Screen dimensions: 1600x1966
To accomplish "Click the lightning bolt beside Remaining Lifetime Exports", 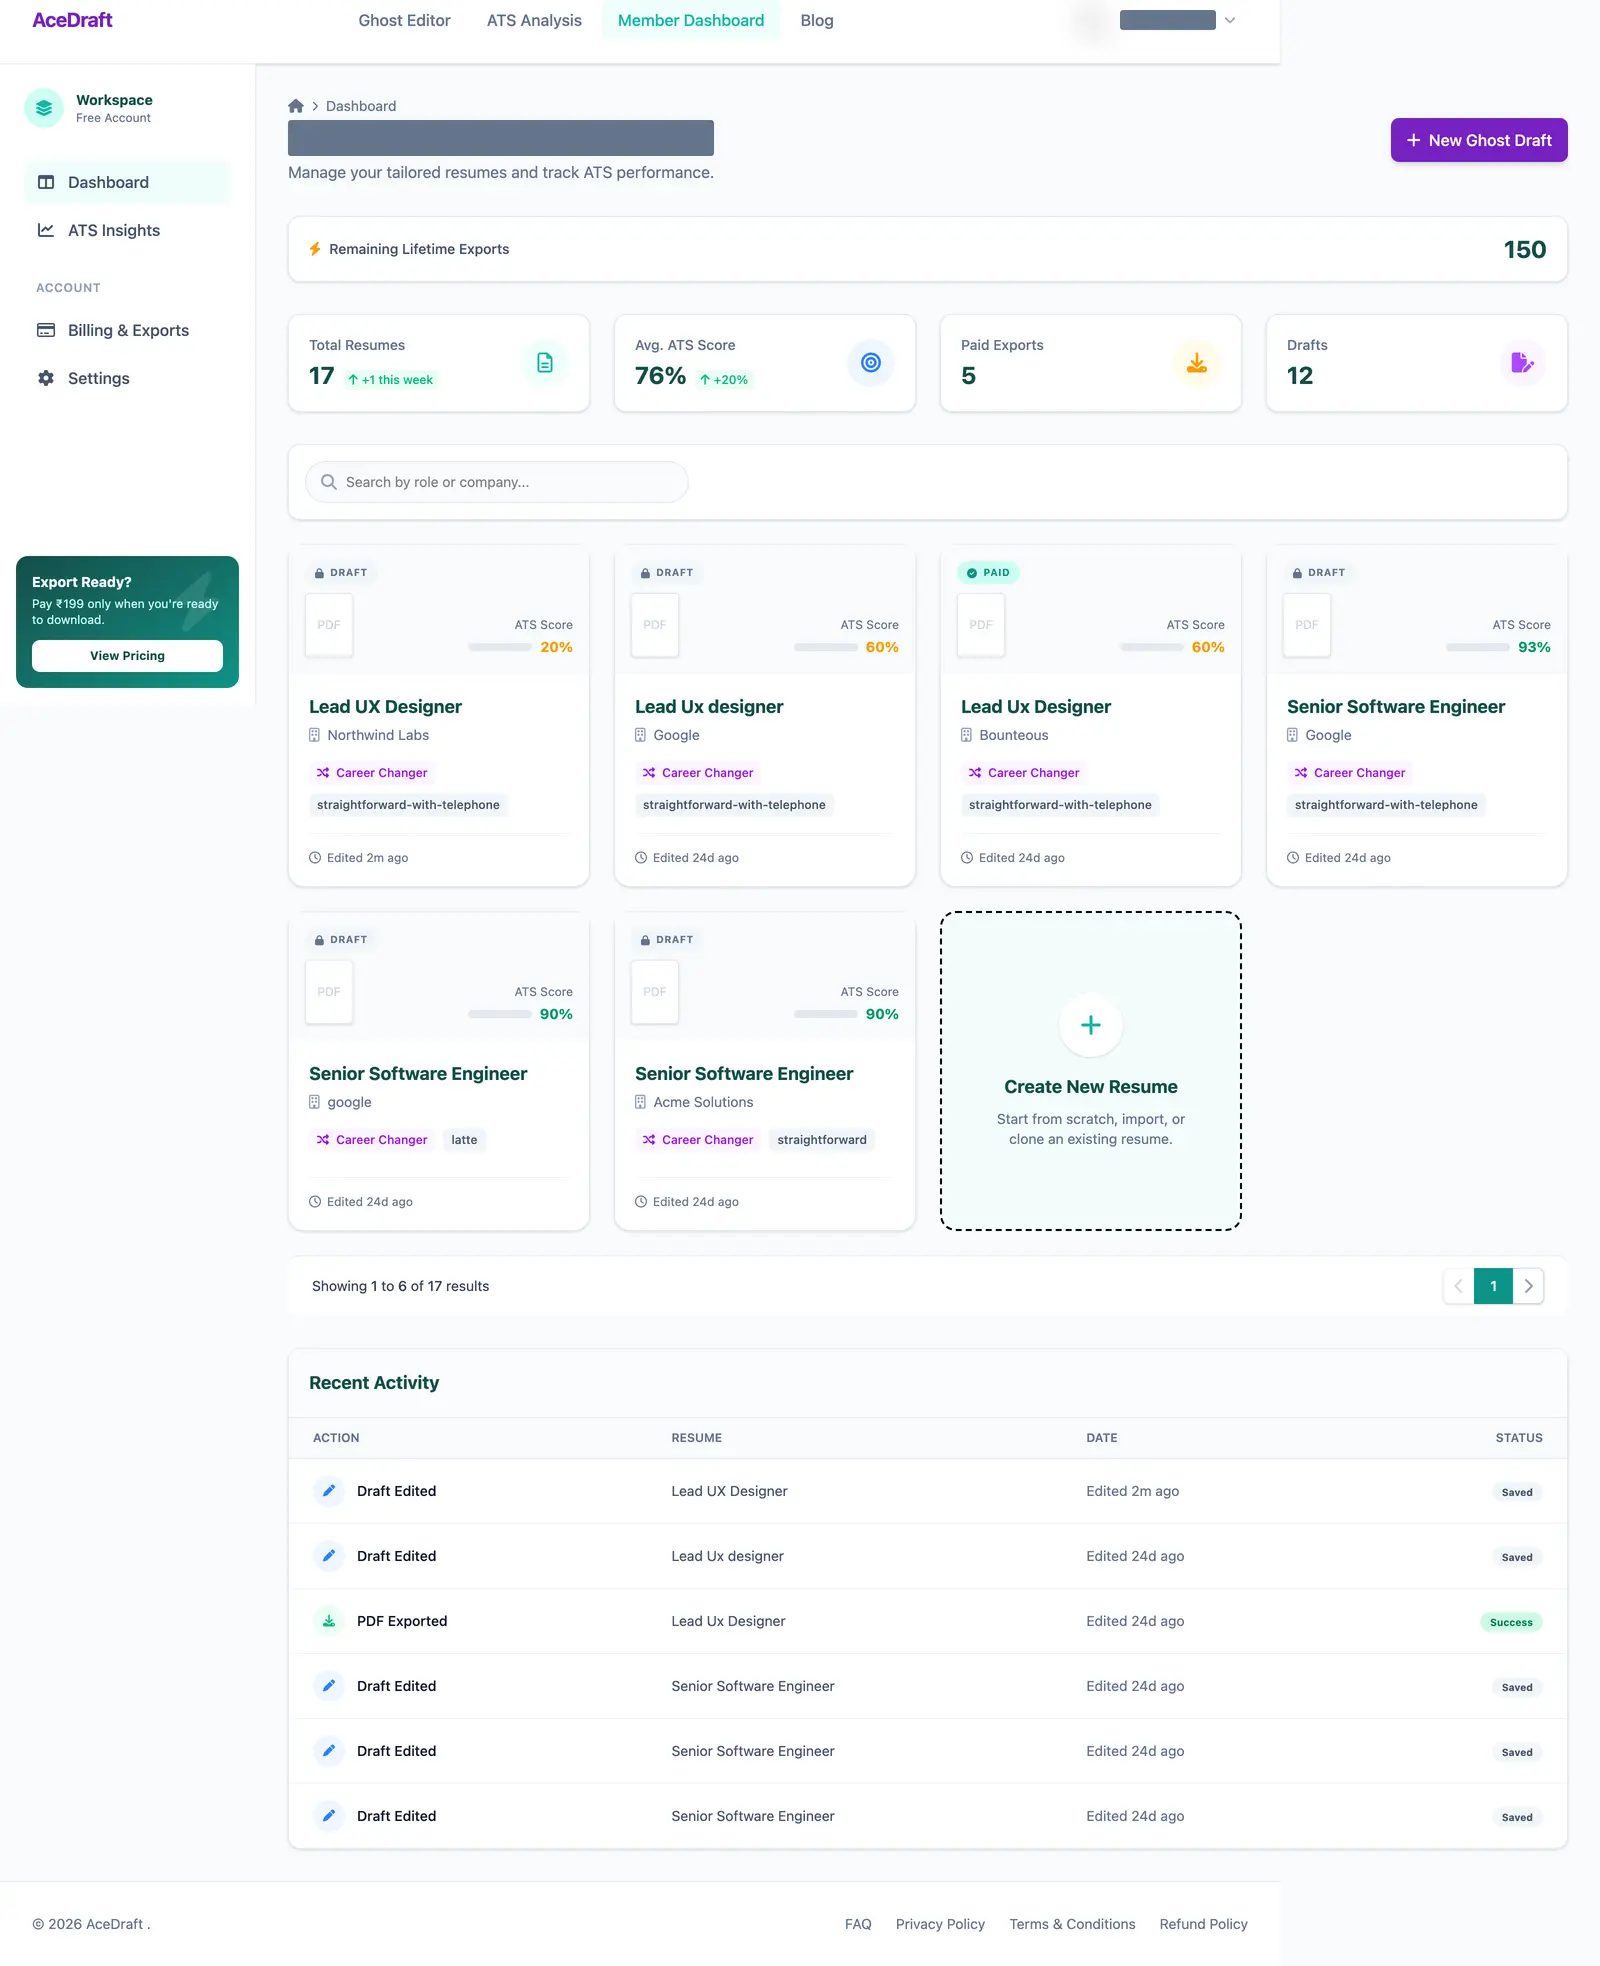I will (x=315, y=249).
